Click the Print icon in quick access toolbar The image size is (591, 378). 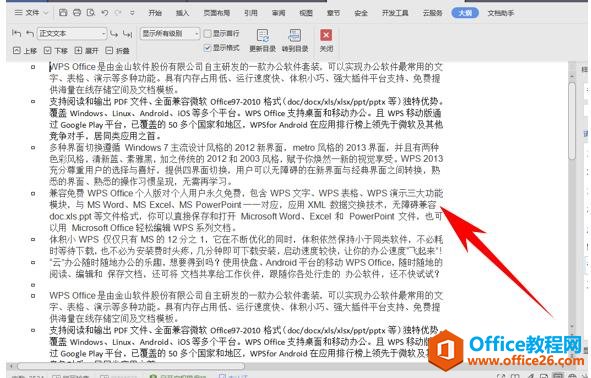pos(77,13)
